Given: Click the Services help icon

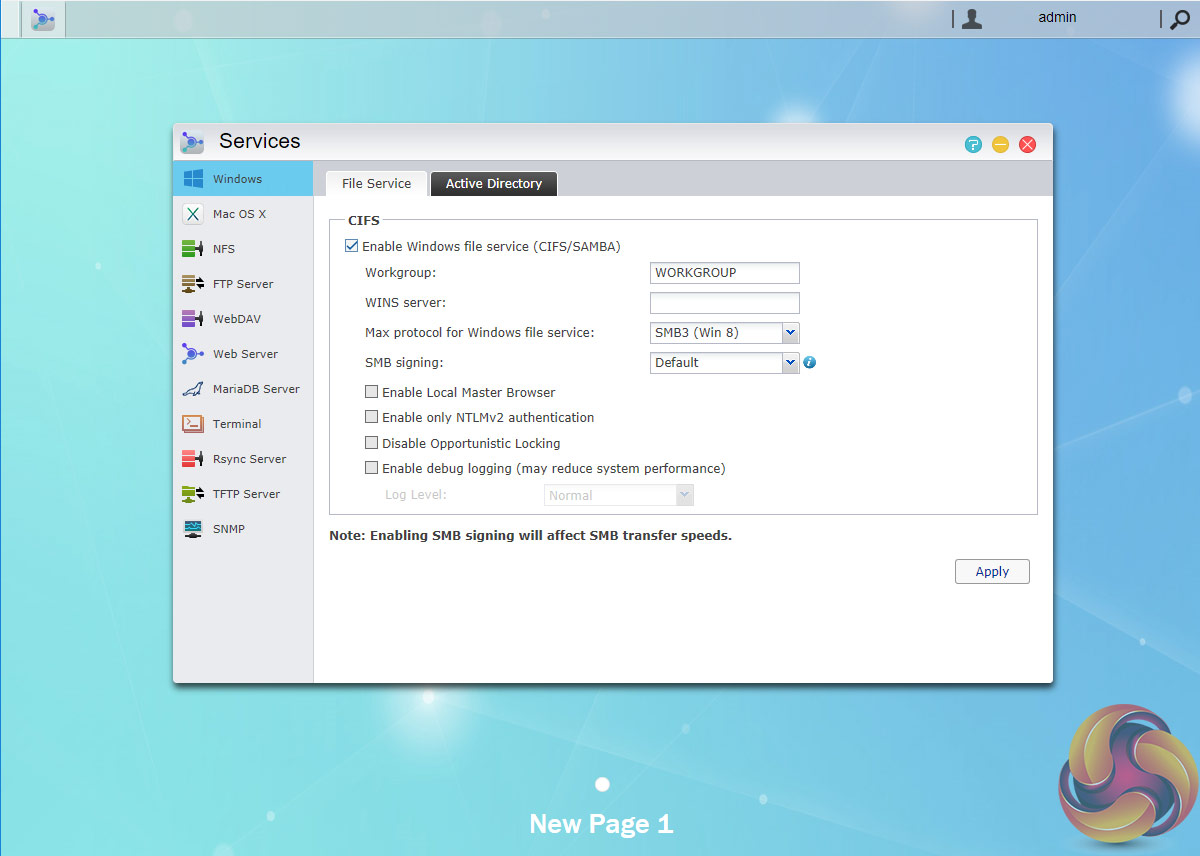Looking at the screenshot, I should pyautogui.click(x=973, y=145).
